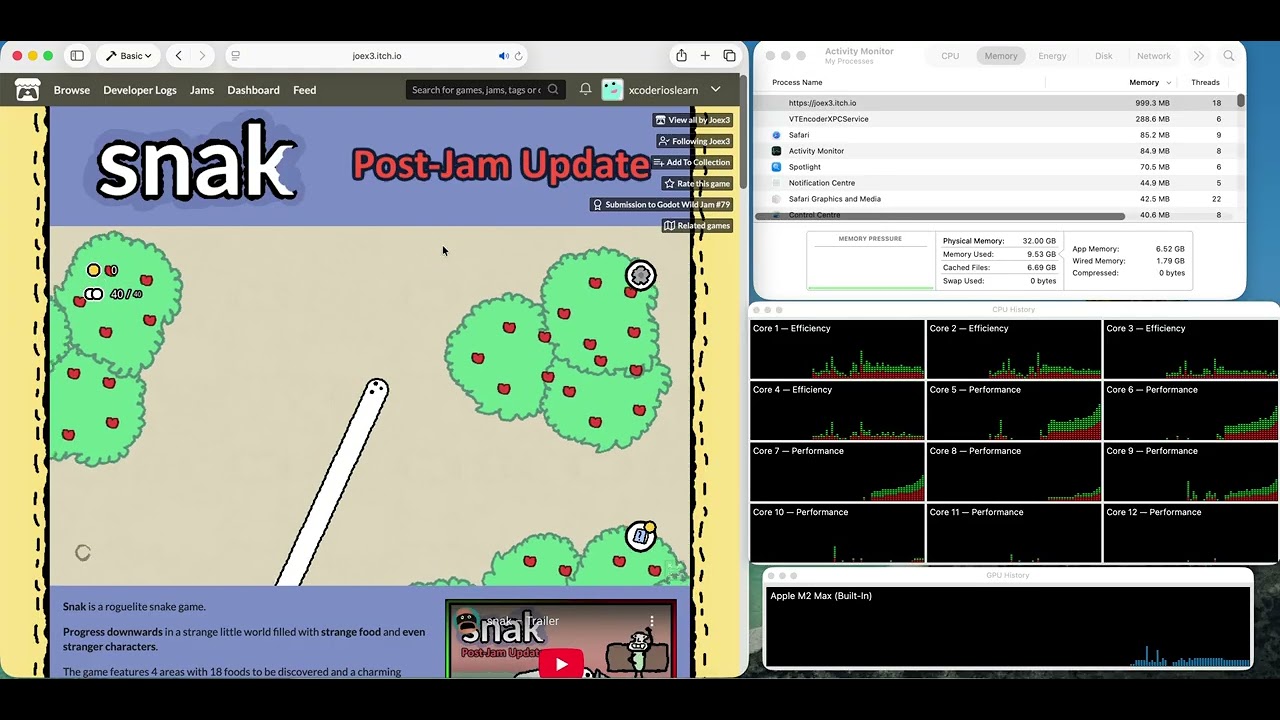This screenshot has width=1280, height=720.
Task: Select the Notification Centre process row
Action: 995,183
